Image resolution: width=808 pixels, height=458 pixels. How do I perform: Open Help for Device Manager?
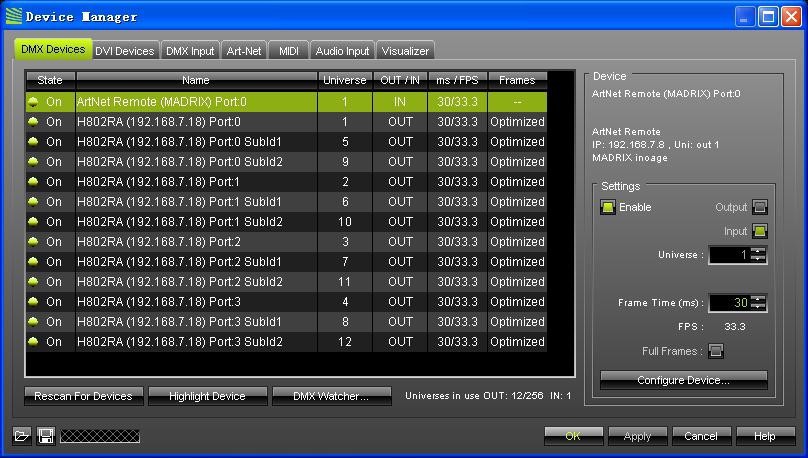tap(765, 436)
